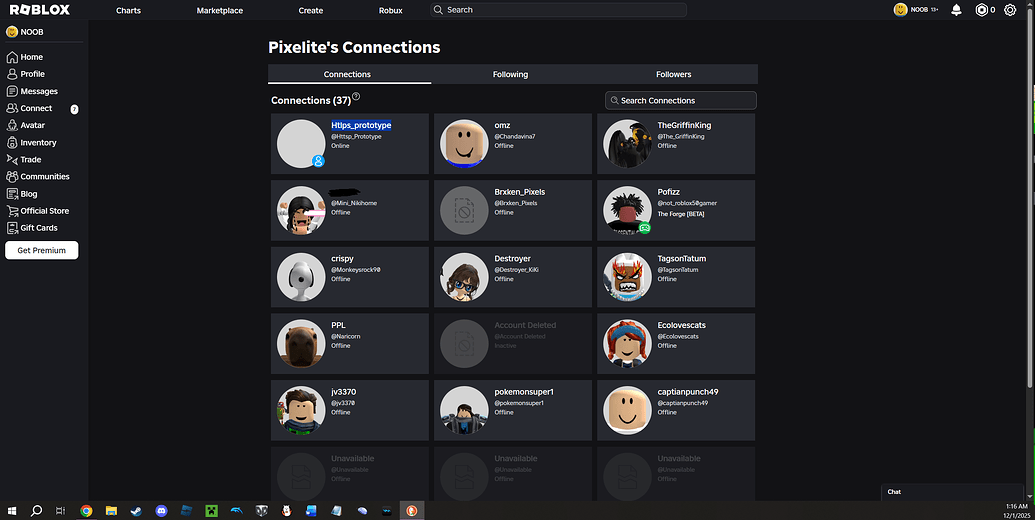Screen dimensions: 1035x520
Task: Click the Trade sidebar icon
Action: tap(12, 160)
